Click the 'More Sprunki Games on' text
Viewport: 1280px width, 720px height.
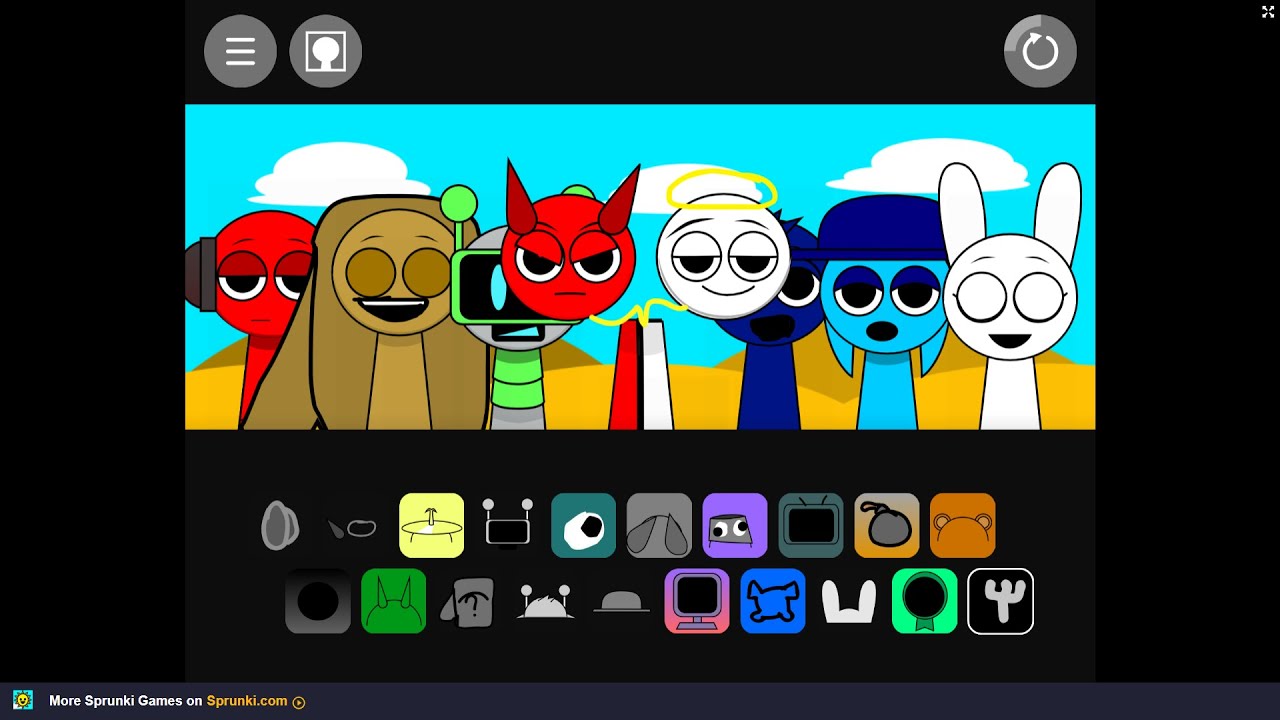[x=126, y=701]
